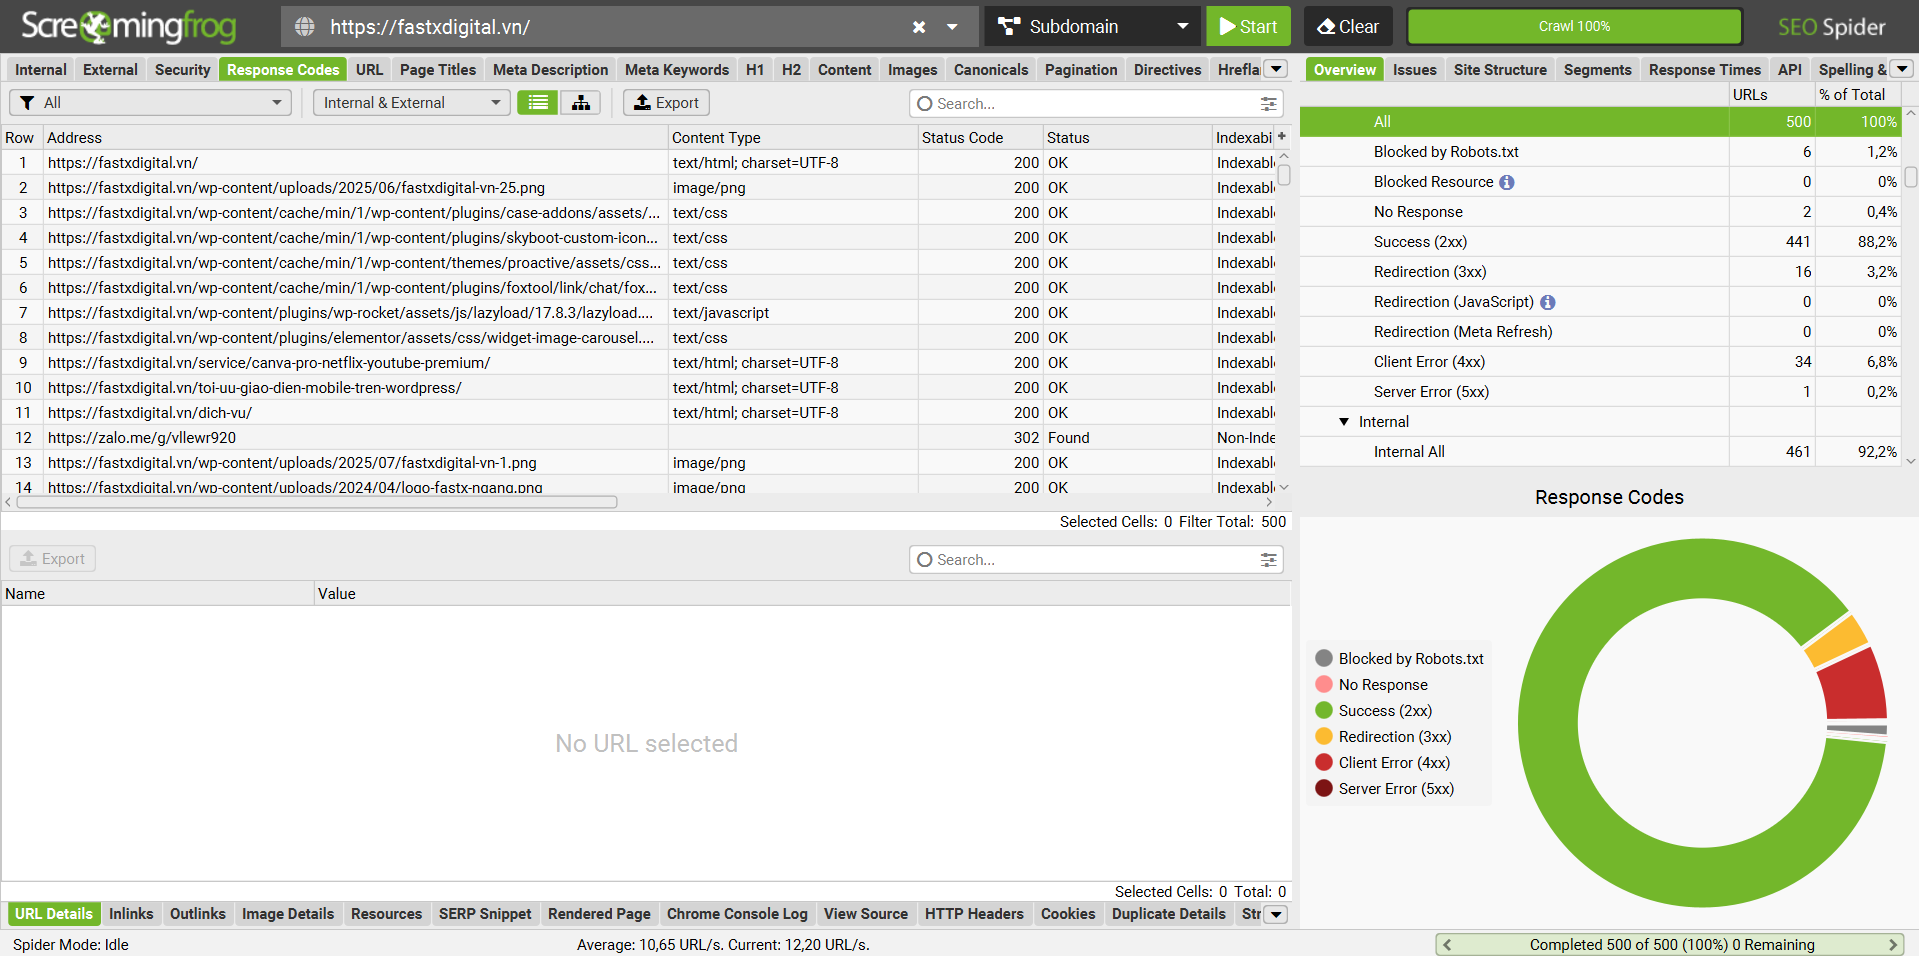Clear the URL field with the X icon
Image resolution: width=1919 pixels, height=956 pixels.
pyautogui.click(x=919, y=27)
